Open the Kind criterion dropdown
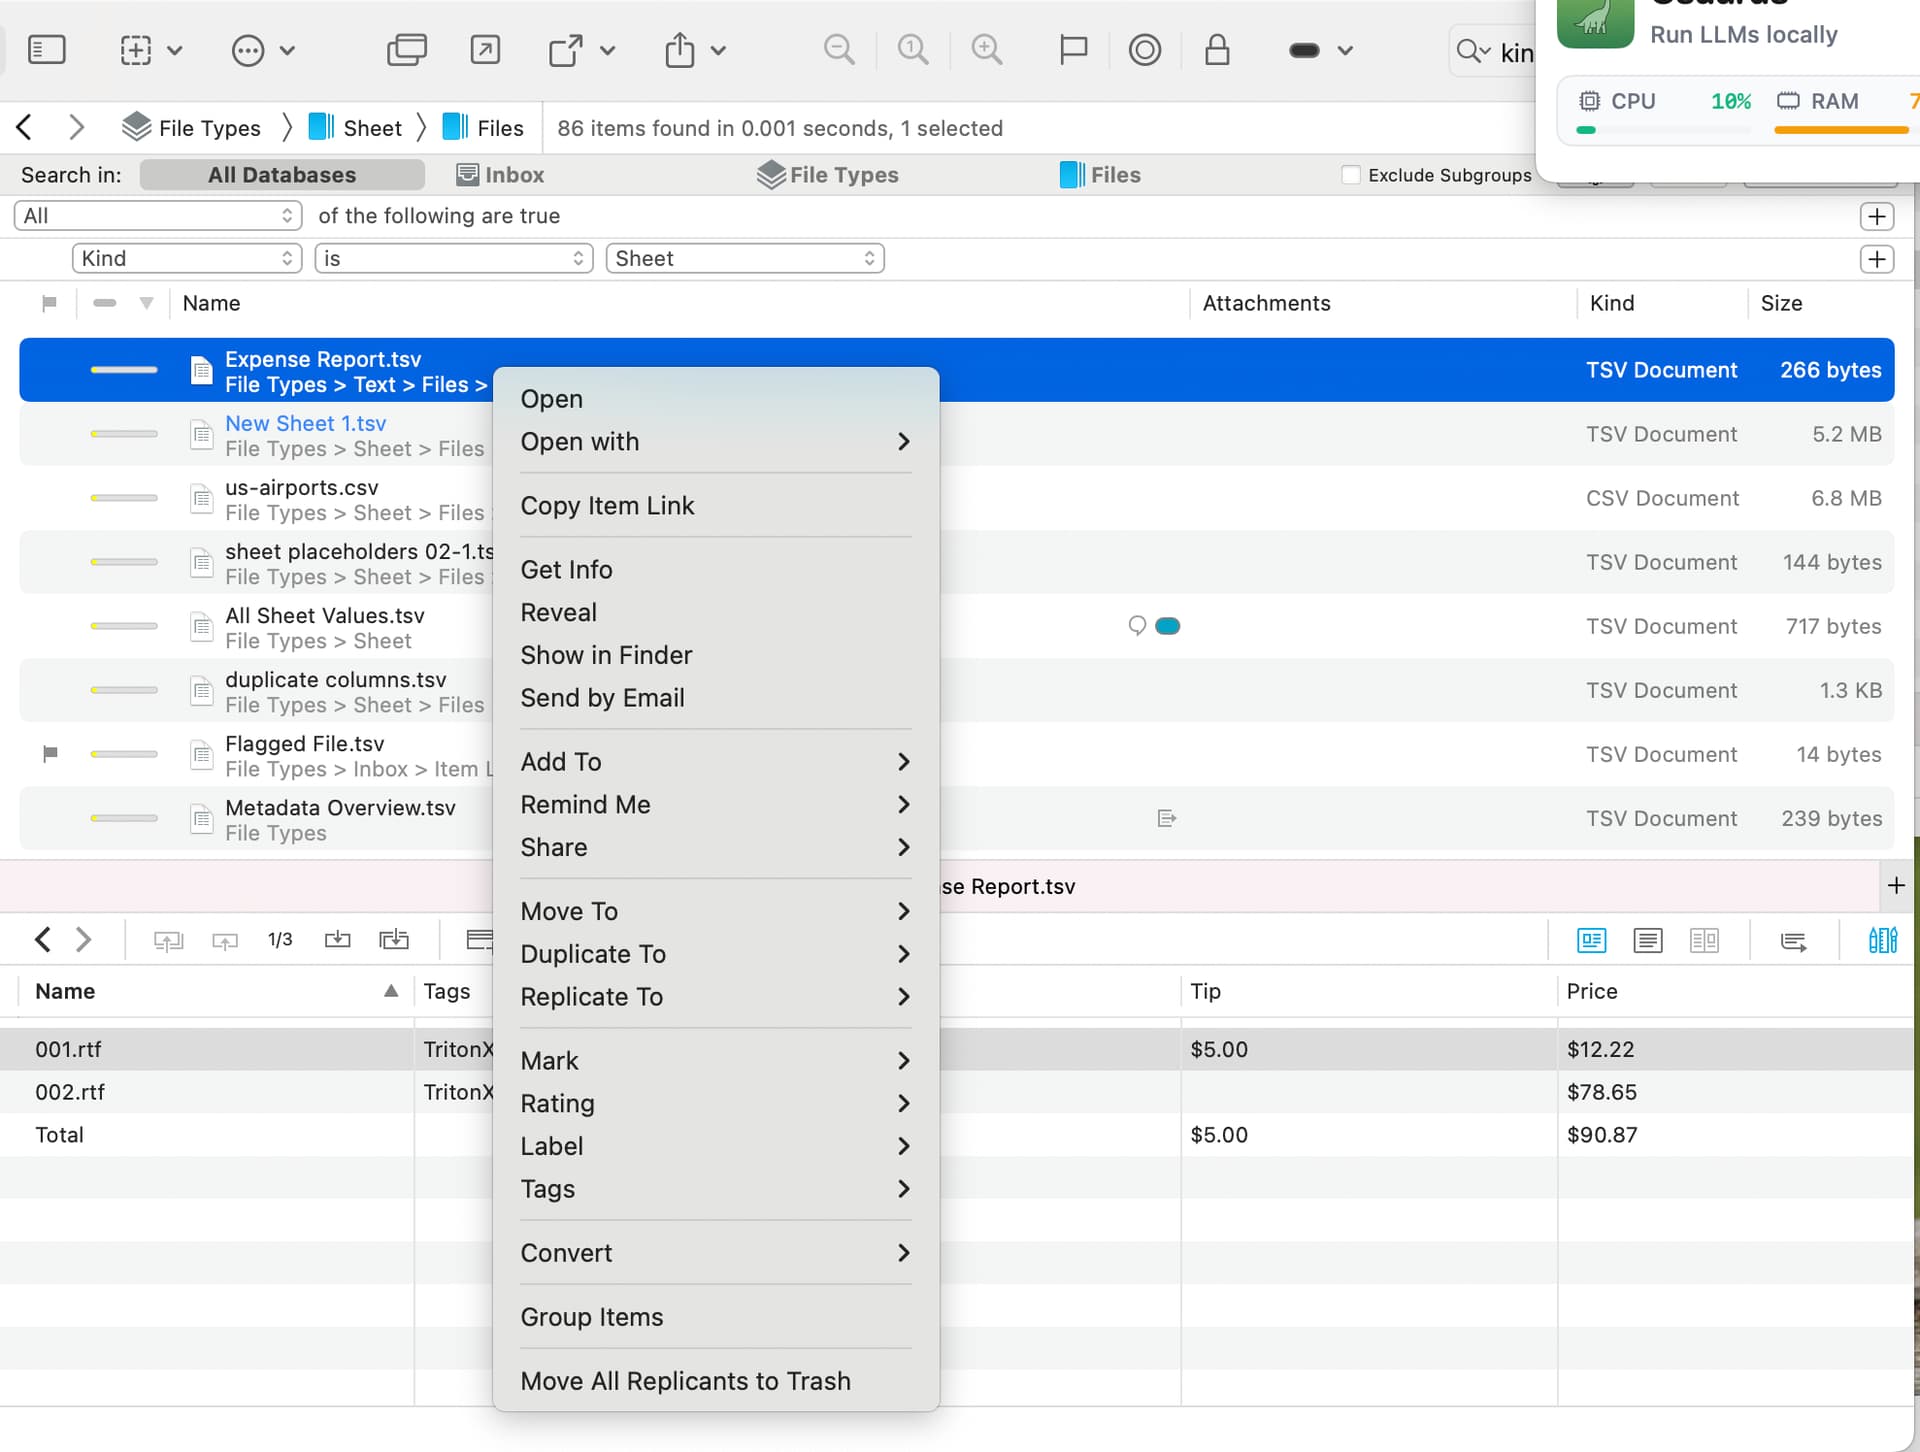This screenshot has width=1920, height=1452. [187, 259]
